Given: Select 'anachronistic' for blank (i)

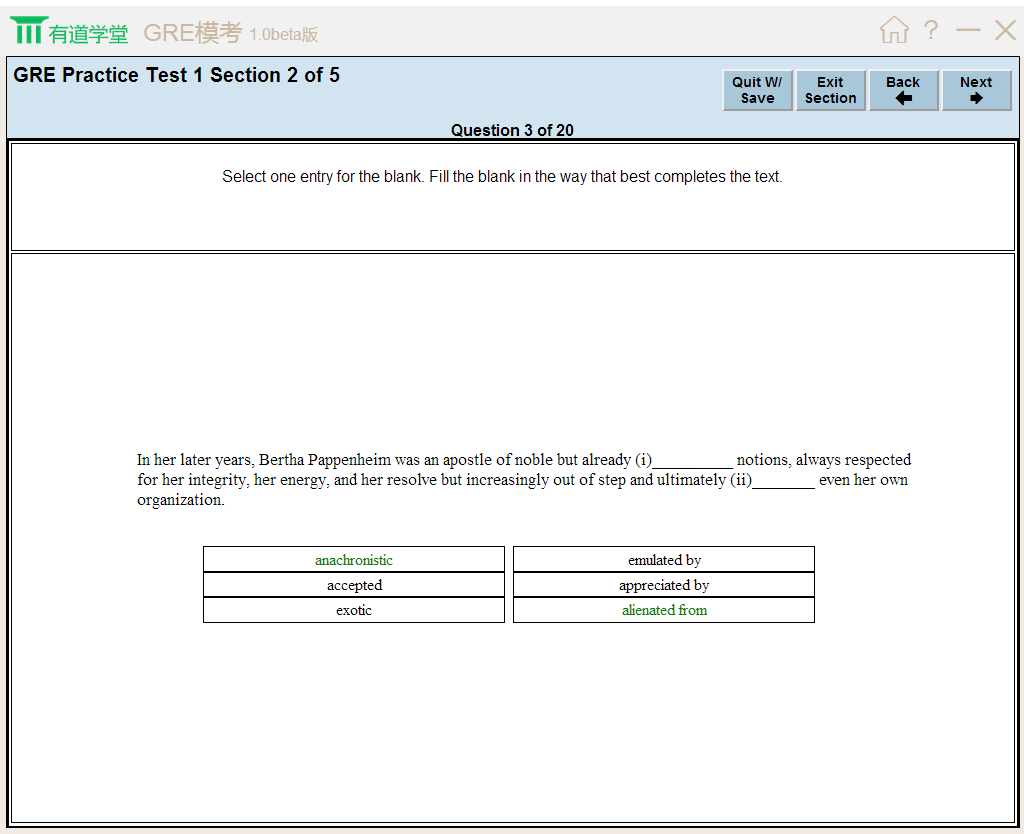Looking at the screenshot, I should 354,560.
